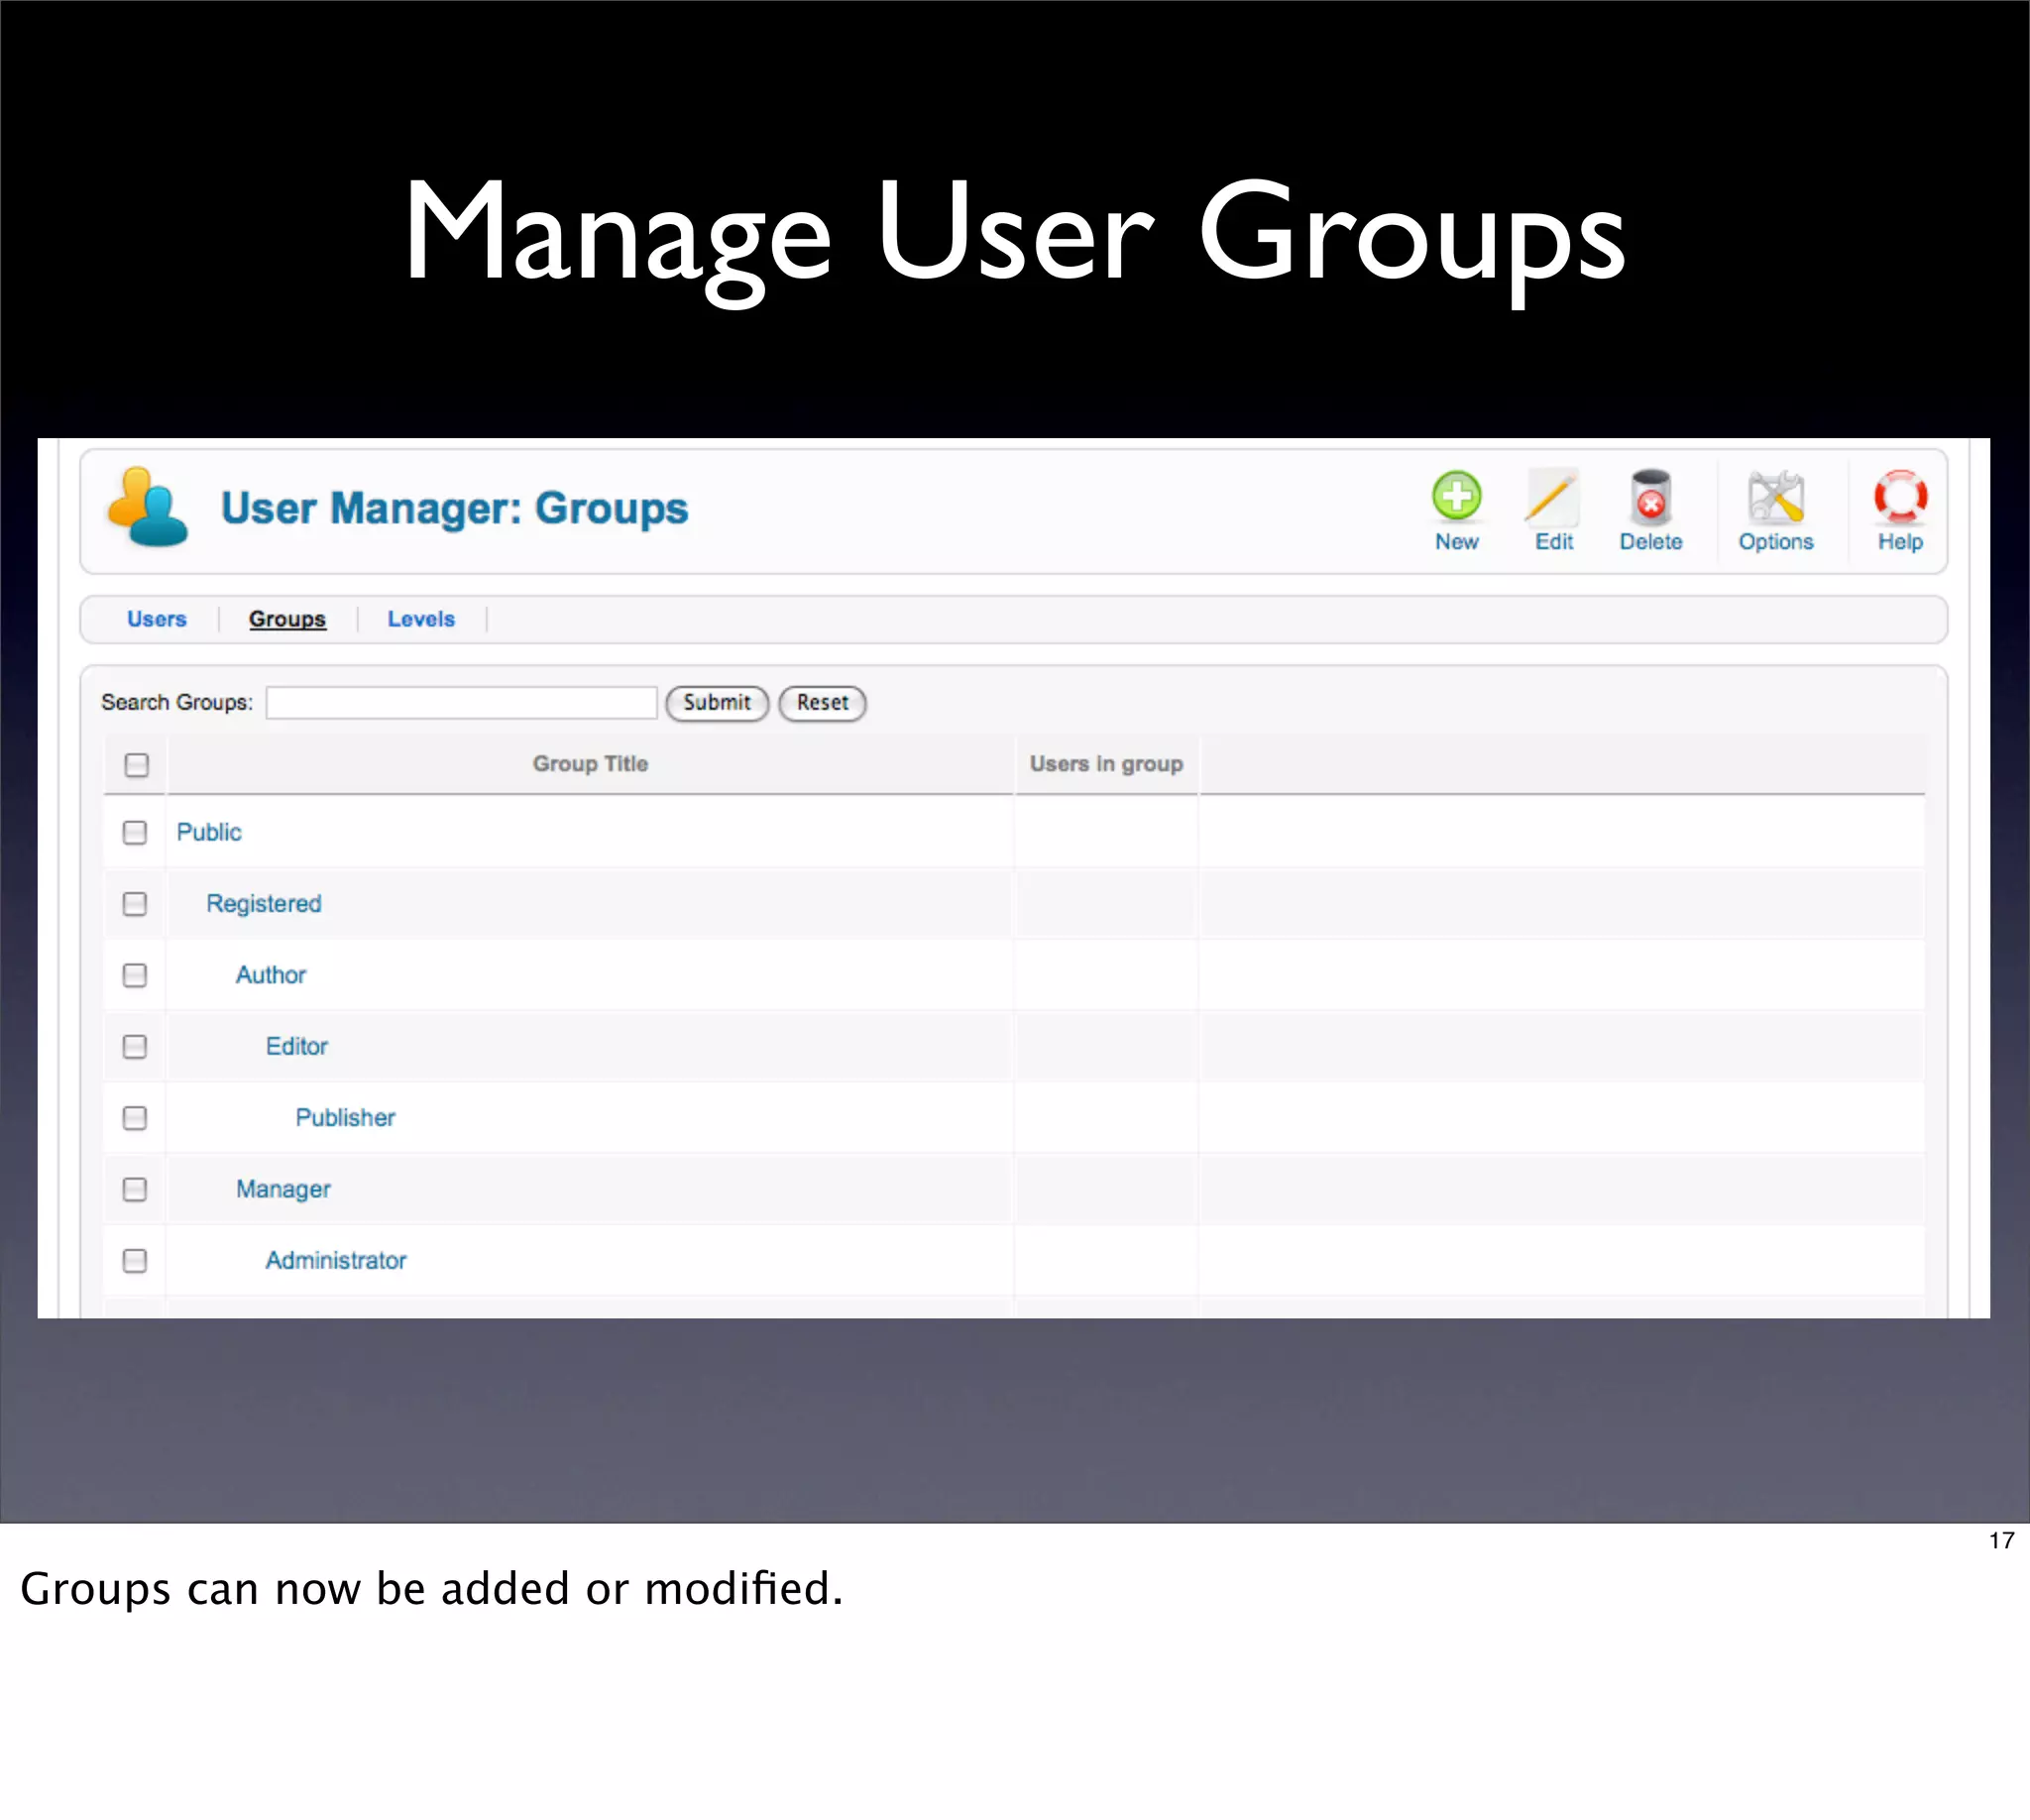Check the Public group checkbox
The image size is (2030, 1820).
pos(135,832)
